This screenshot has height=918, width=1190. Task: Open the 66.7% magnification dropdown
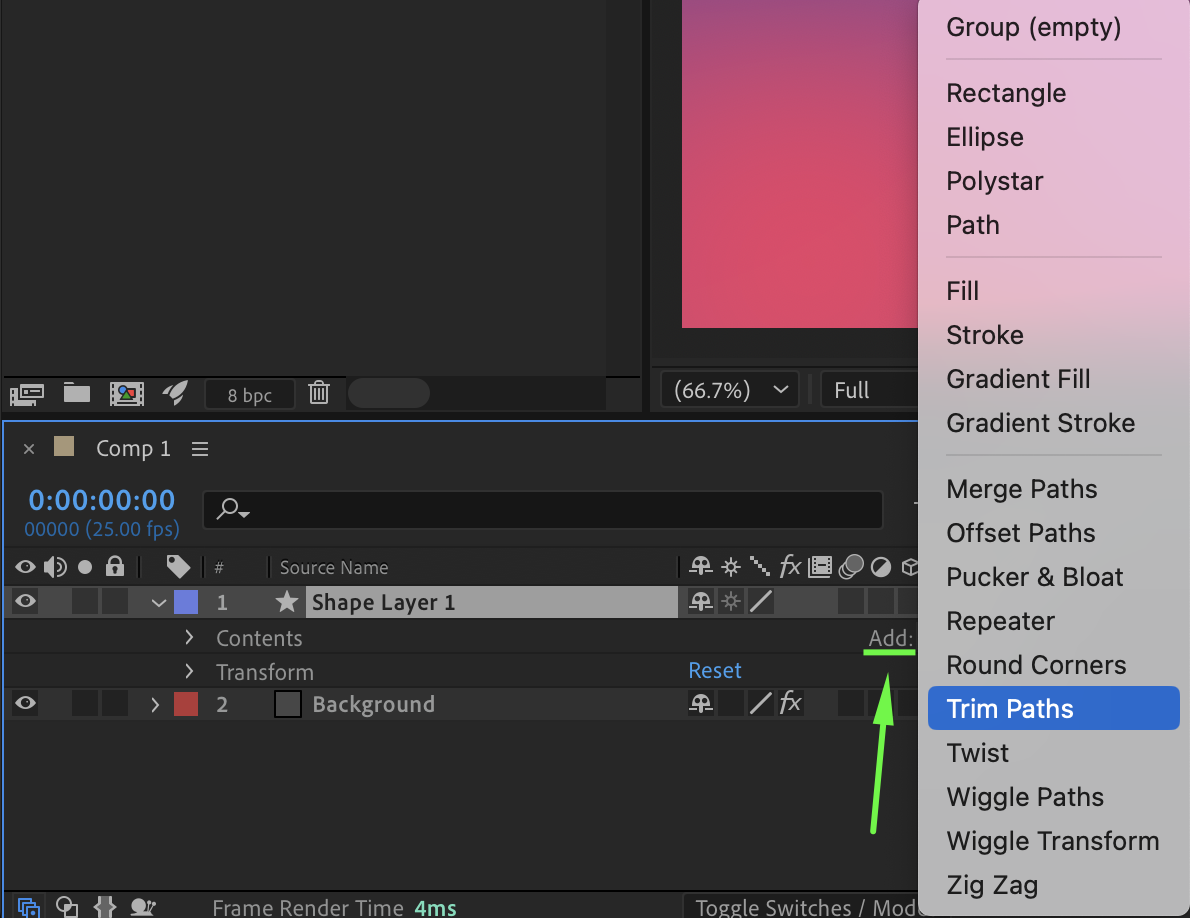tap(730, 390)
